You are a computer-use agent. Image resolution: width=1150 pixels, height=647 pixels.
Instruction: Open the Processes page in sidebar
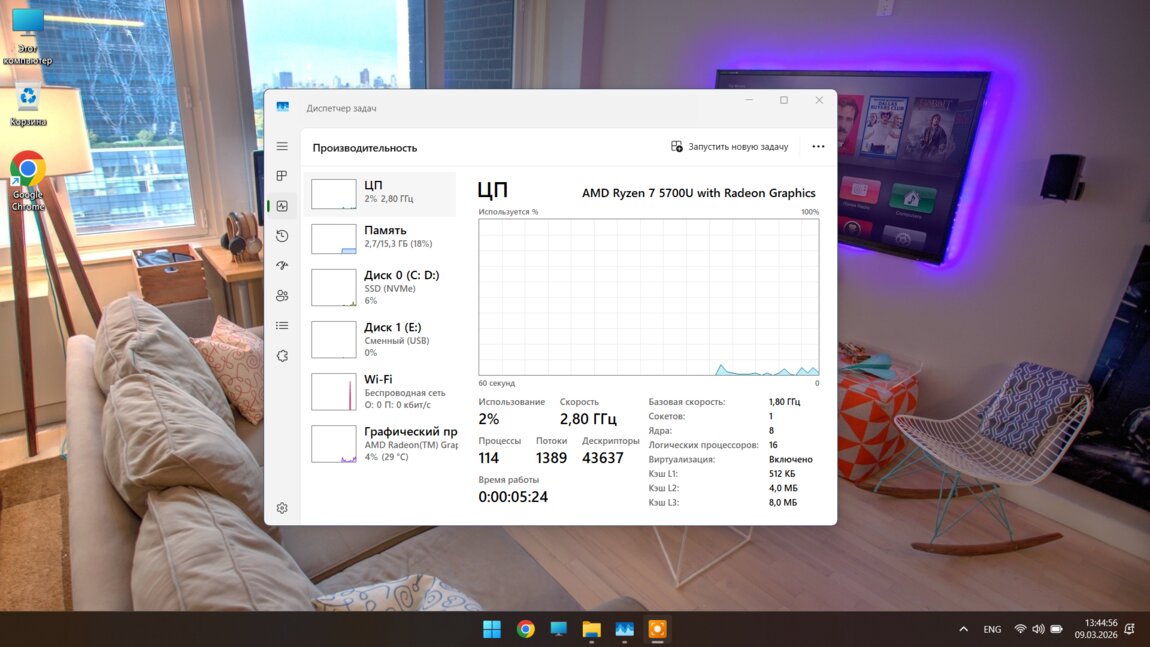point(282,176)
